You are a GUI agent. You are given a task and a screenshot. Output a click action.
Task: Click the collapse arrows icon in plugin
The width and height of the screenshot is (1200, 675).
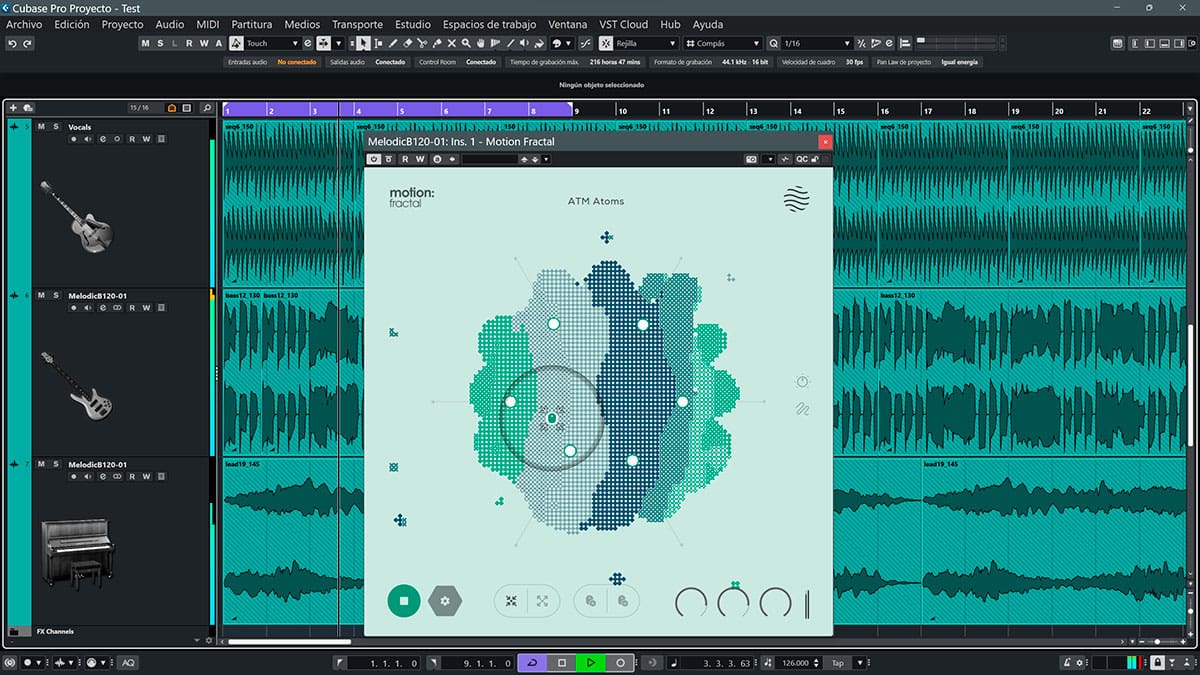pos(511,601)
